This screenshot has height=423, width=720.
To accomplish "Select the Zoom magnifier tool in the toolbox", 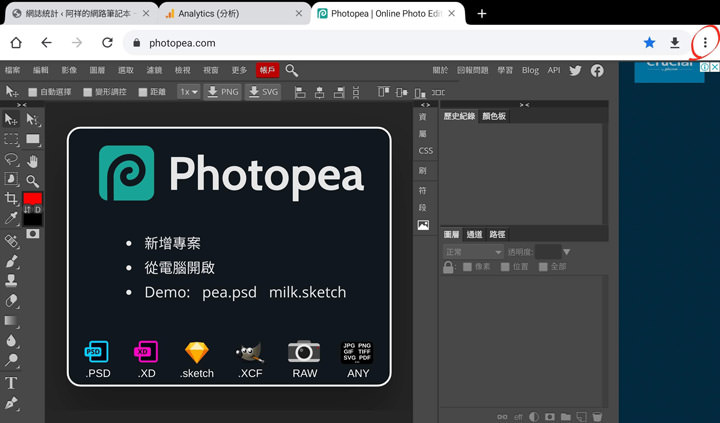I will point(32,181).
